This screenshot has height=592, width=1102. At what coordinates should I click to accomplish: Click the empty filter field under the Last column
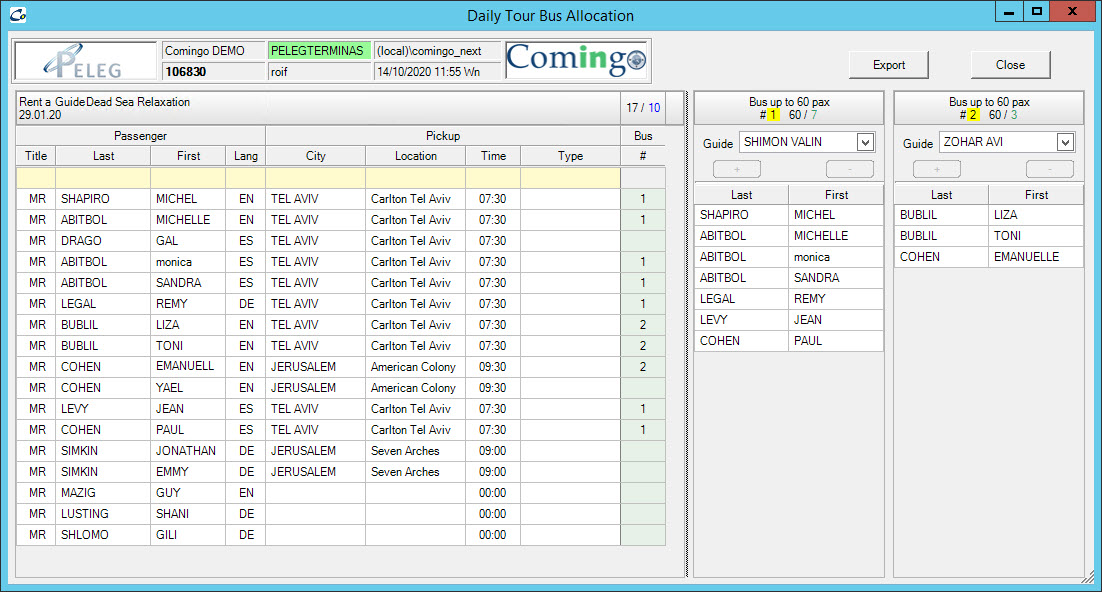click(103, 177)
